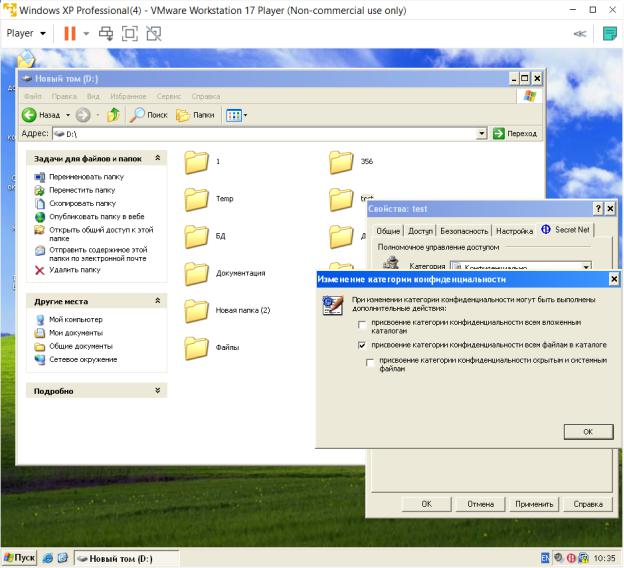
Task: Open the Категория confidentiality dropdown
Action: pos(587,267)
